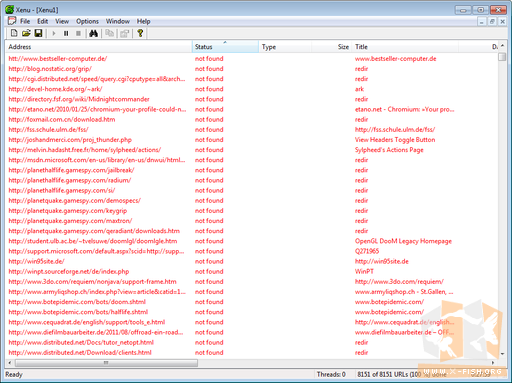512x383 pixels.
Task: Open the Help menu
Action: (x=143, y=21)
